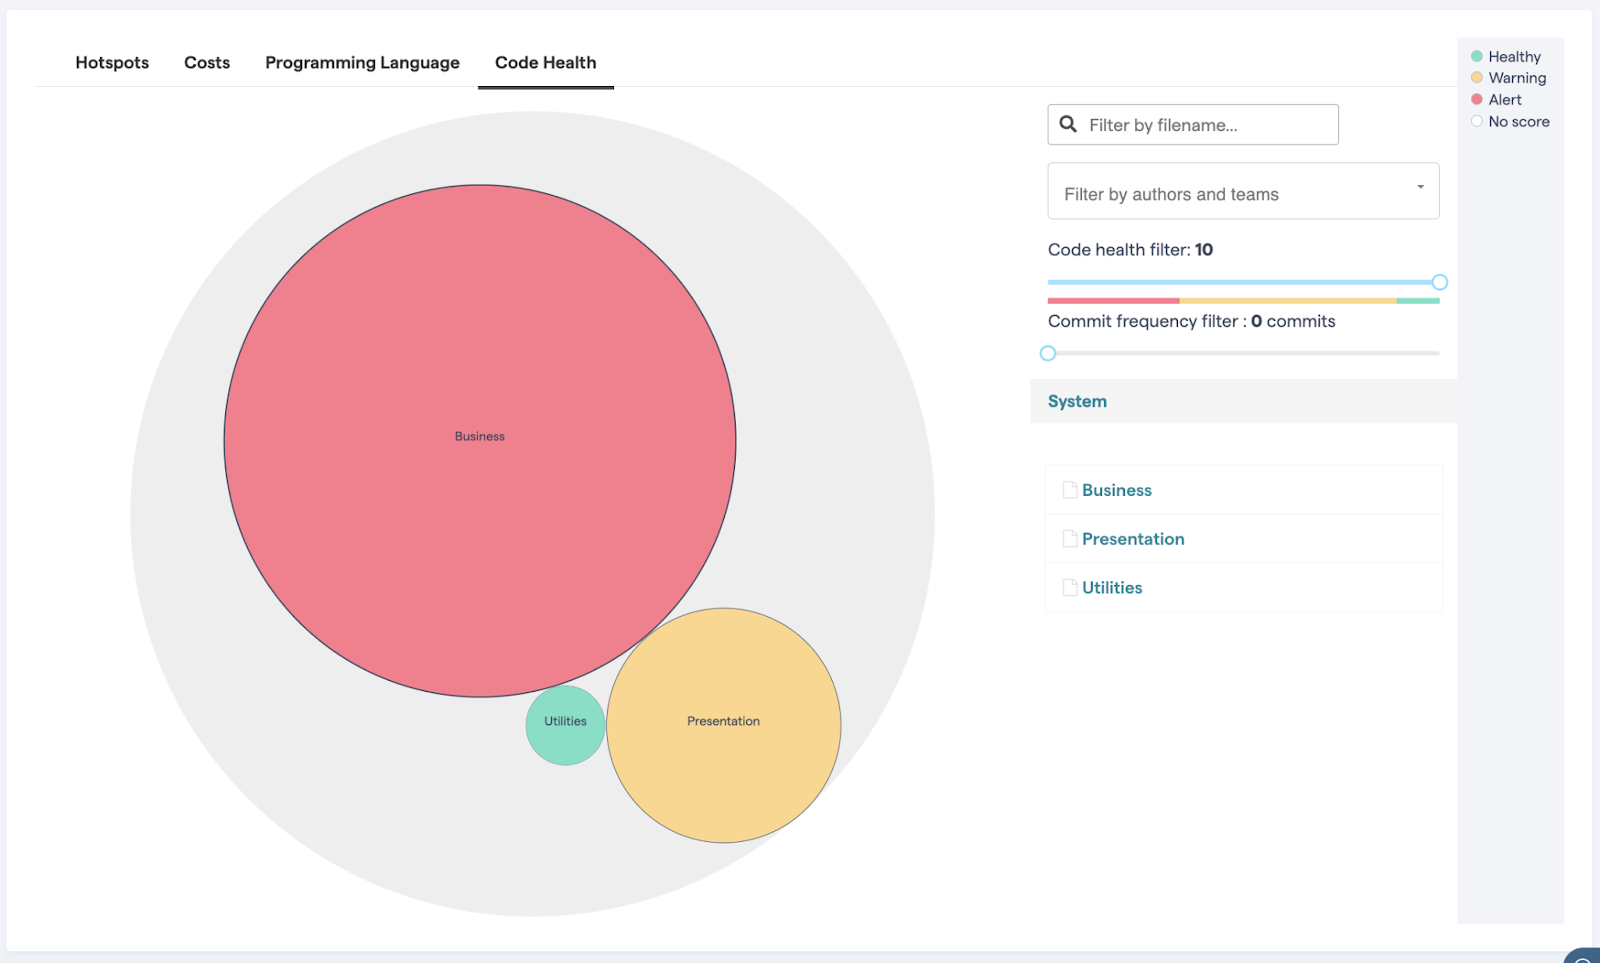Click the file icon next to Business
1600x963 pixels.
click(x=1069, y=489)
